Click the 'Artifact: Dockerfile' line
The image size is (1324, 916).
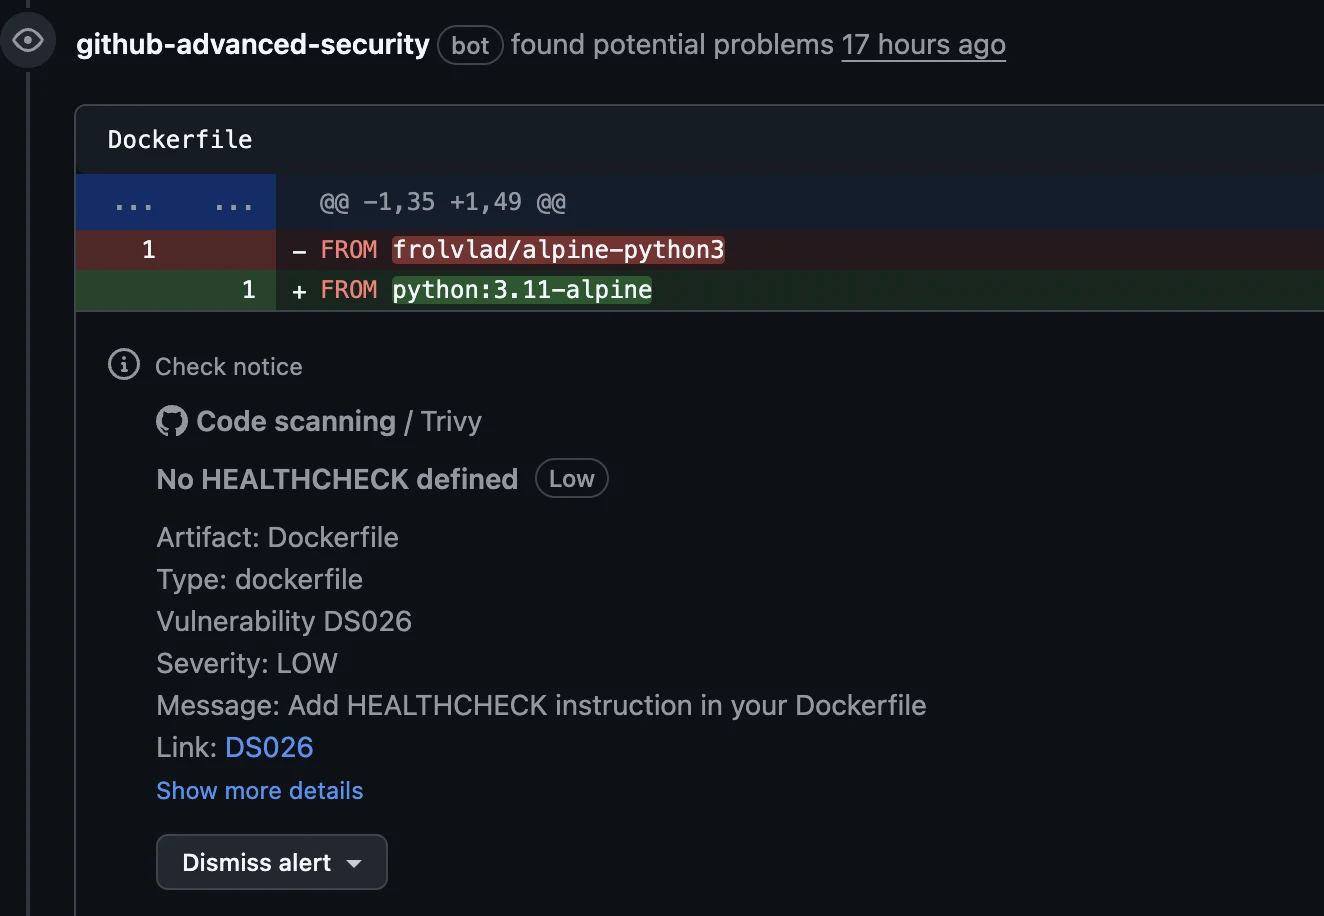pyautogui.click(x=277, y=537)
